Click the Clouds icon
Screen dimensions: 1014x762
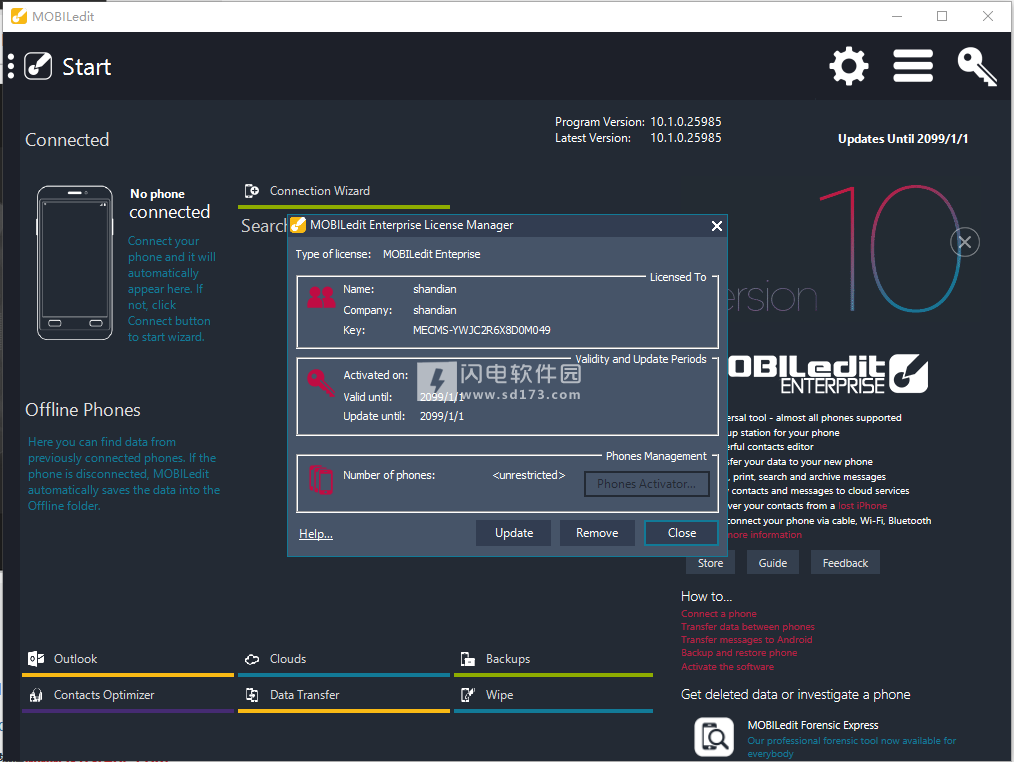click(x=252, y=659)
